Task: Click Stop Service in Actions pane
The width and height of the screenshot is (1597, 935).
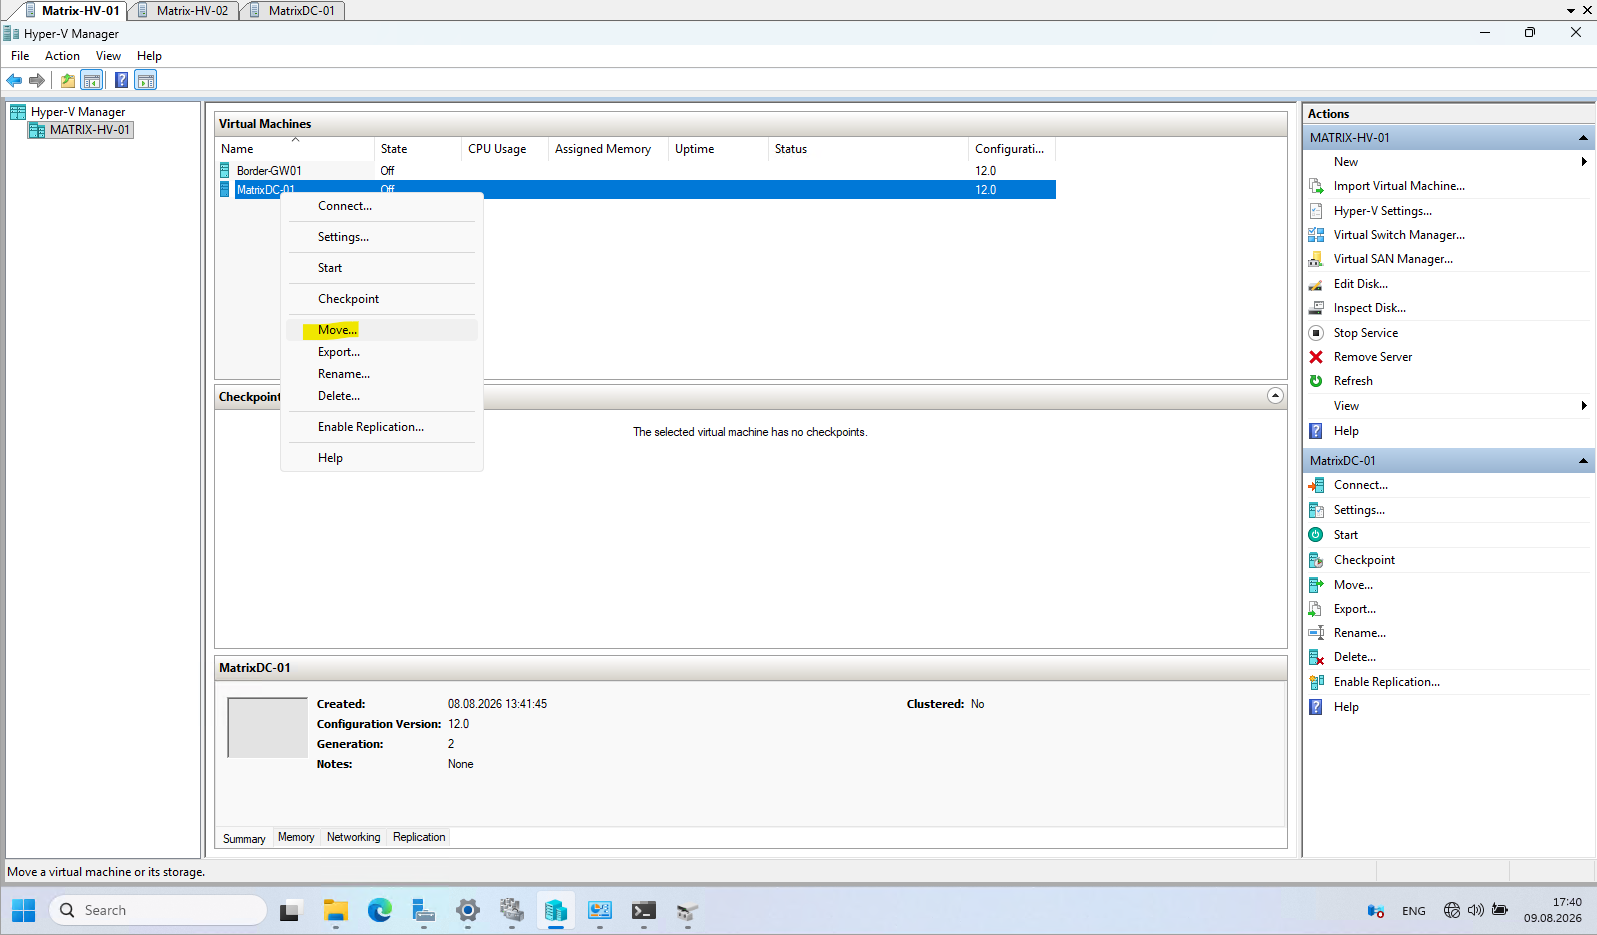Action: pyautogui.click(x=1365, y=333)
